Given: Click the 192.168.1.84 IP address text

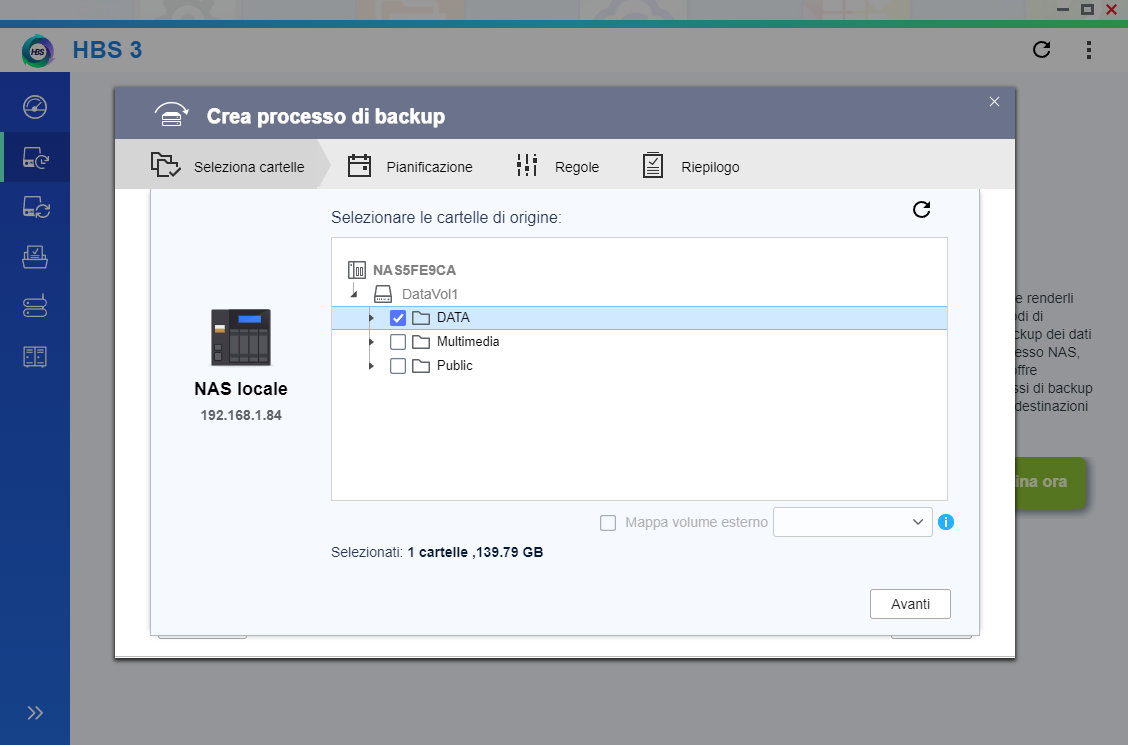Looking at the screenshot, I should pyautogui.click(x=241, y=415).
